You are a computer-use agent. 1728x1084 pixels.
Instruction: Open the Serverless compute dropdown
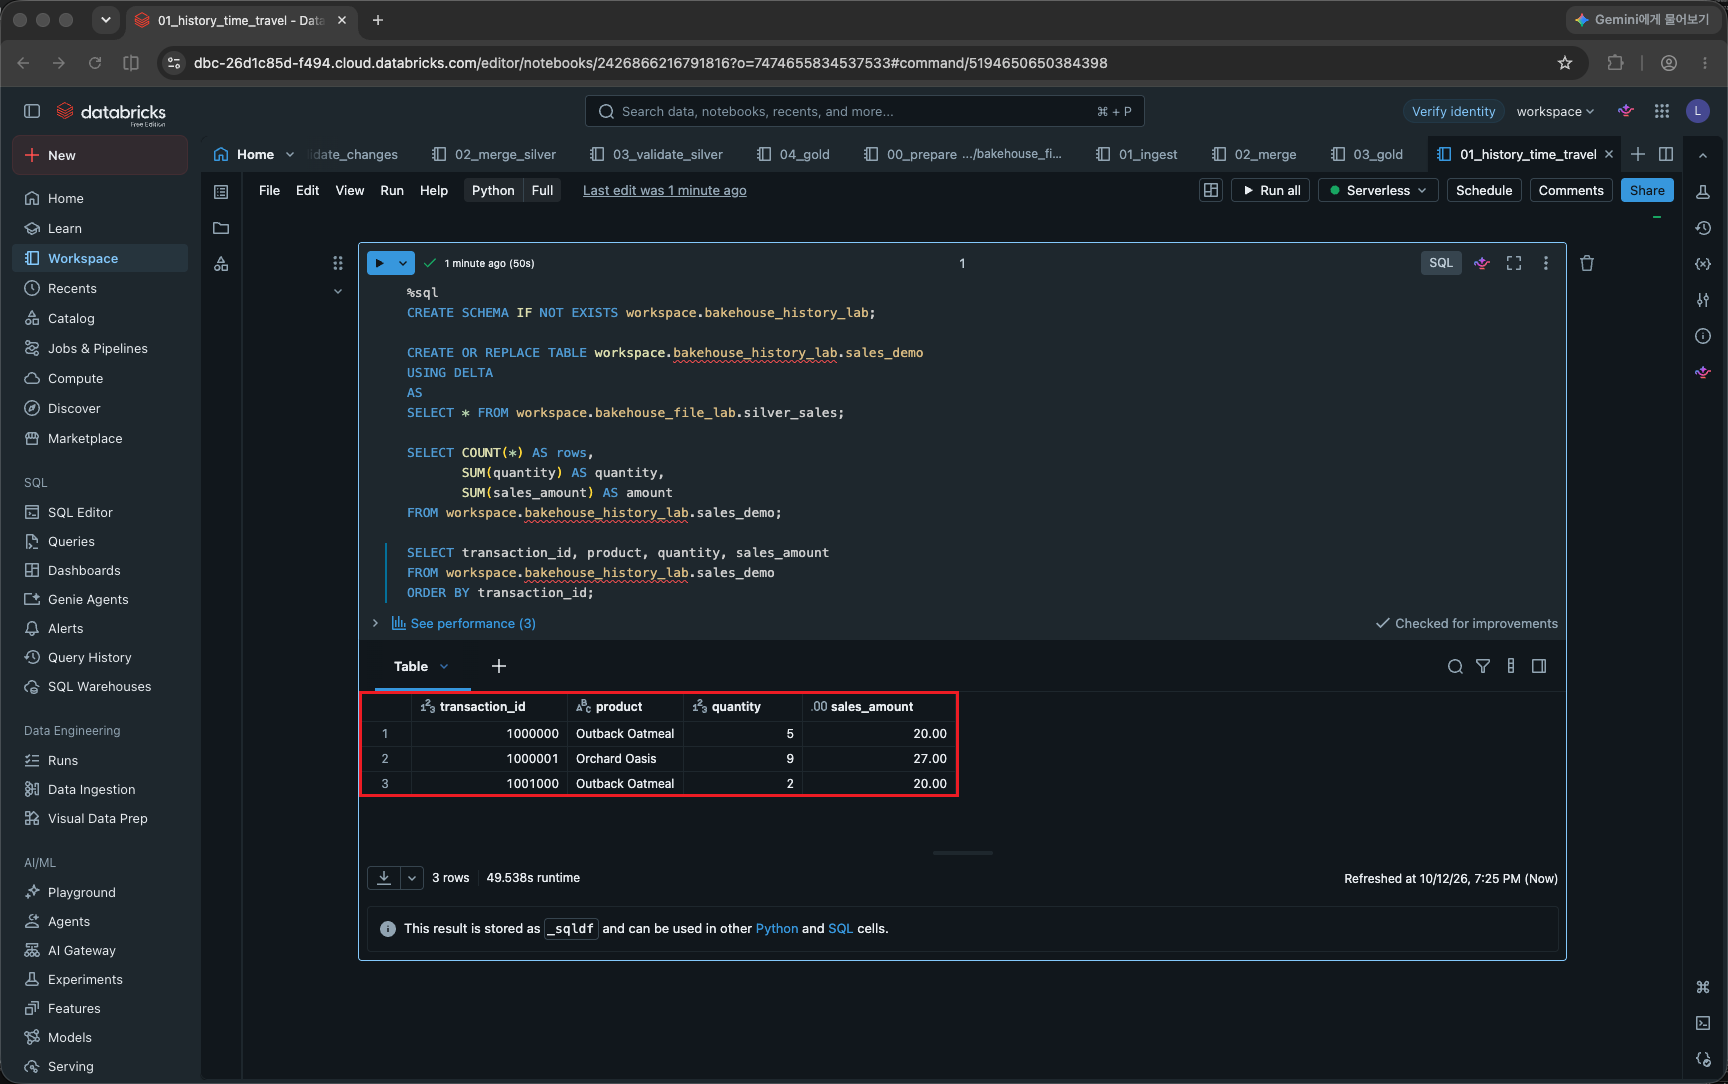pos(1378,191)
